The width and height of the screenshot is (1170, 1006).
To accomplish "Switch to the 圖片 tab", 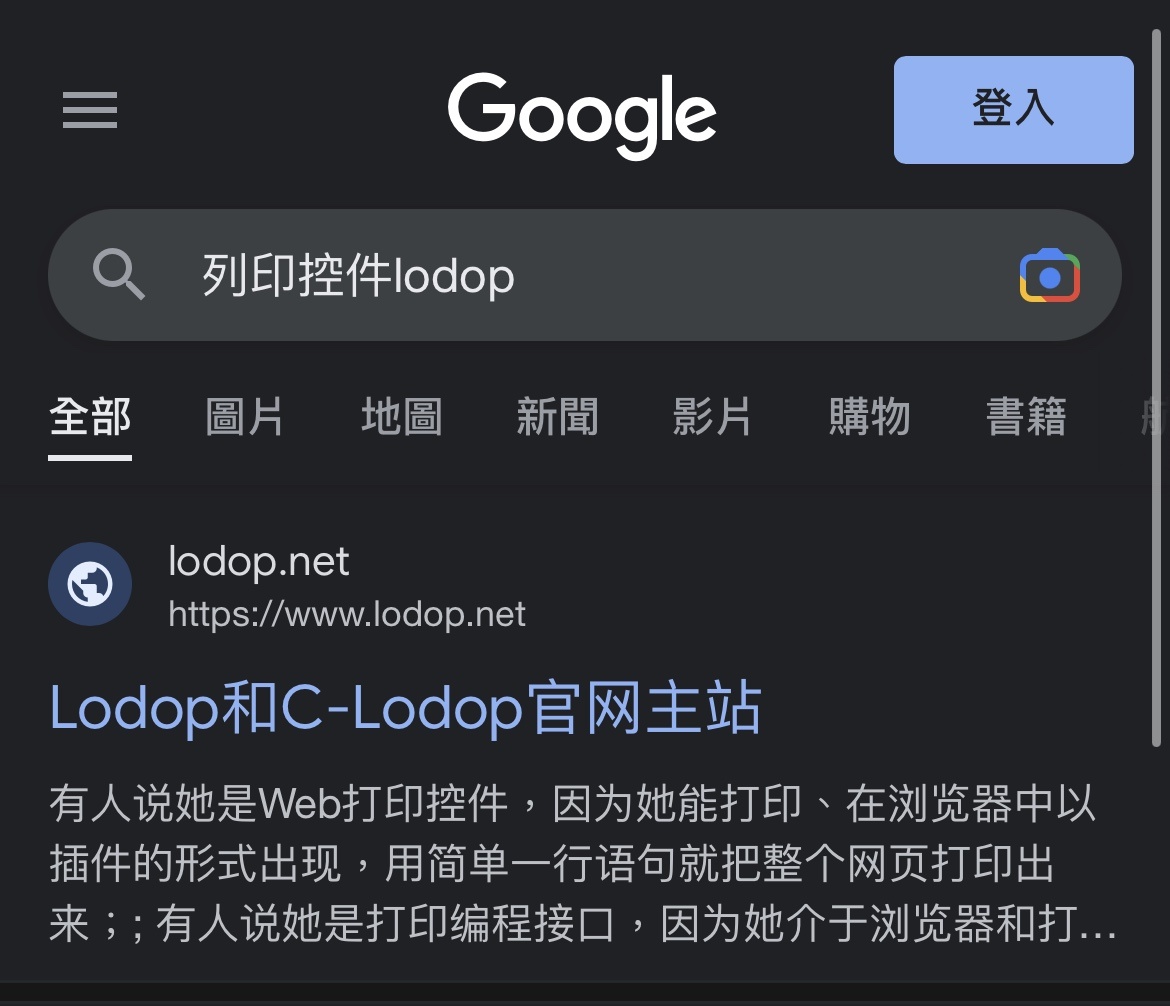I will [245, 416].
